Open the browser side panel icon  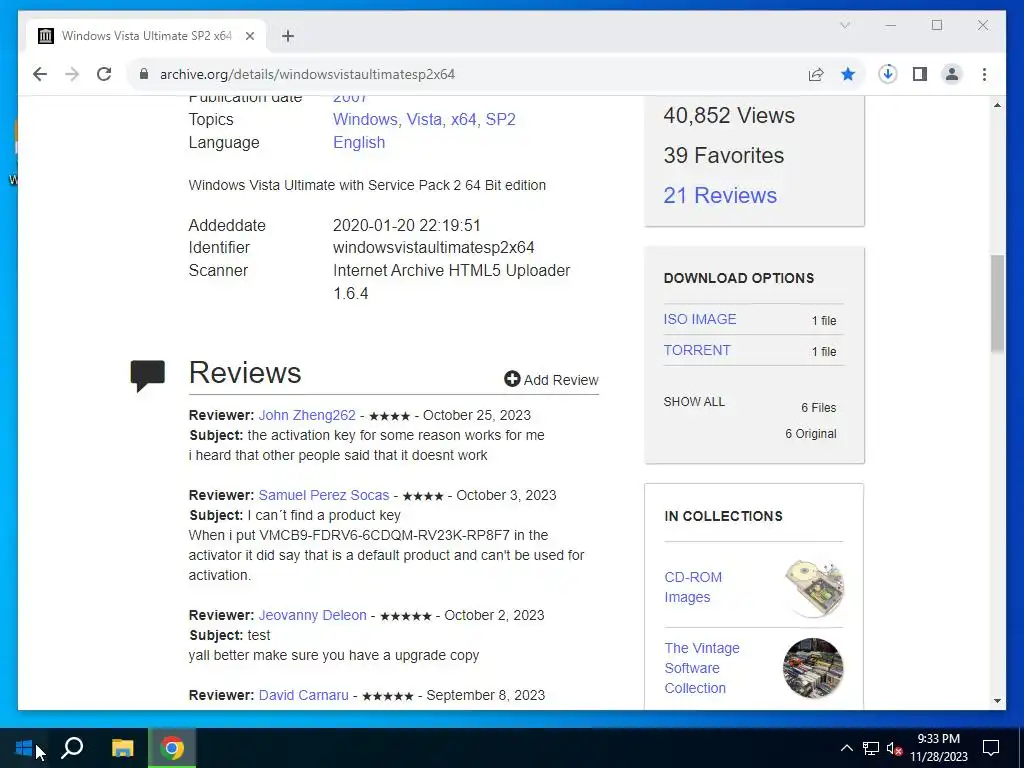click(x=920, y=74)
